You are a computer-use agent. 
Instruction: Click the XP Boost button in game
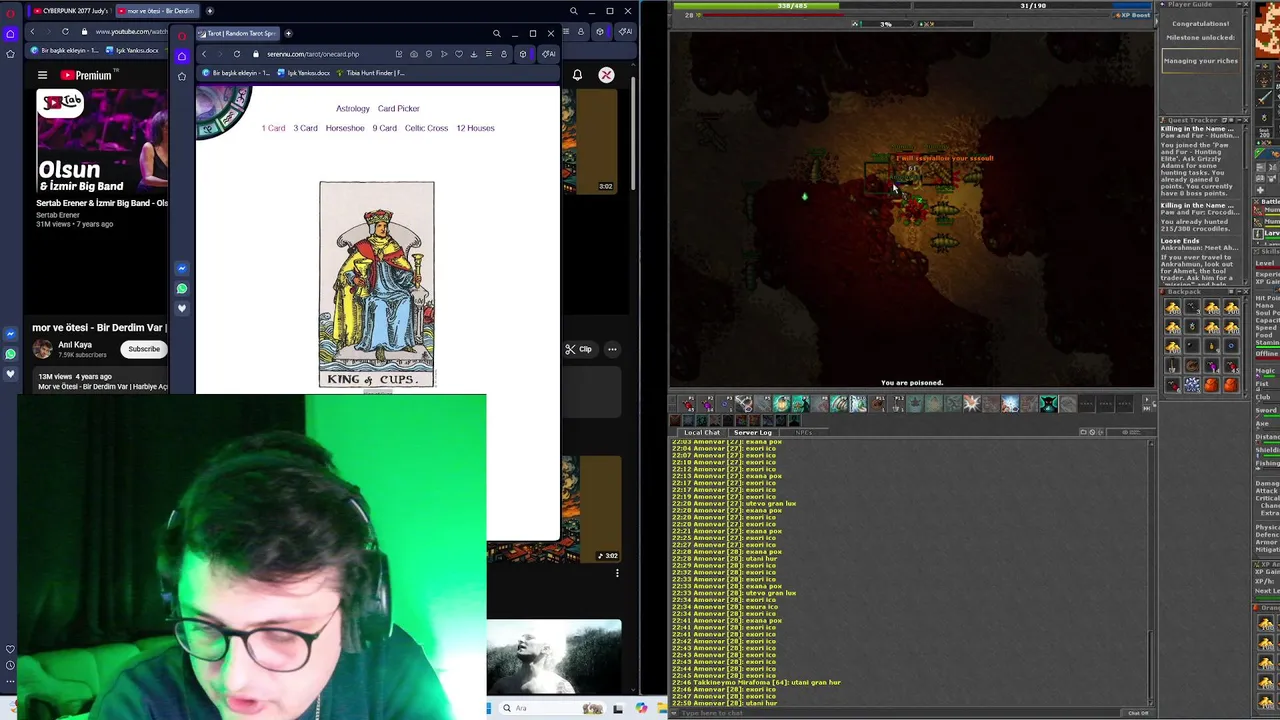(1131, 15)
